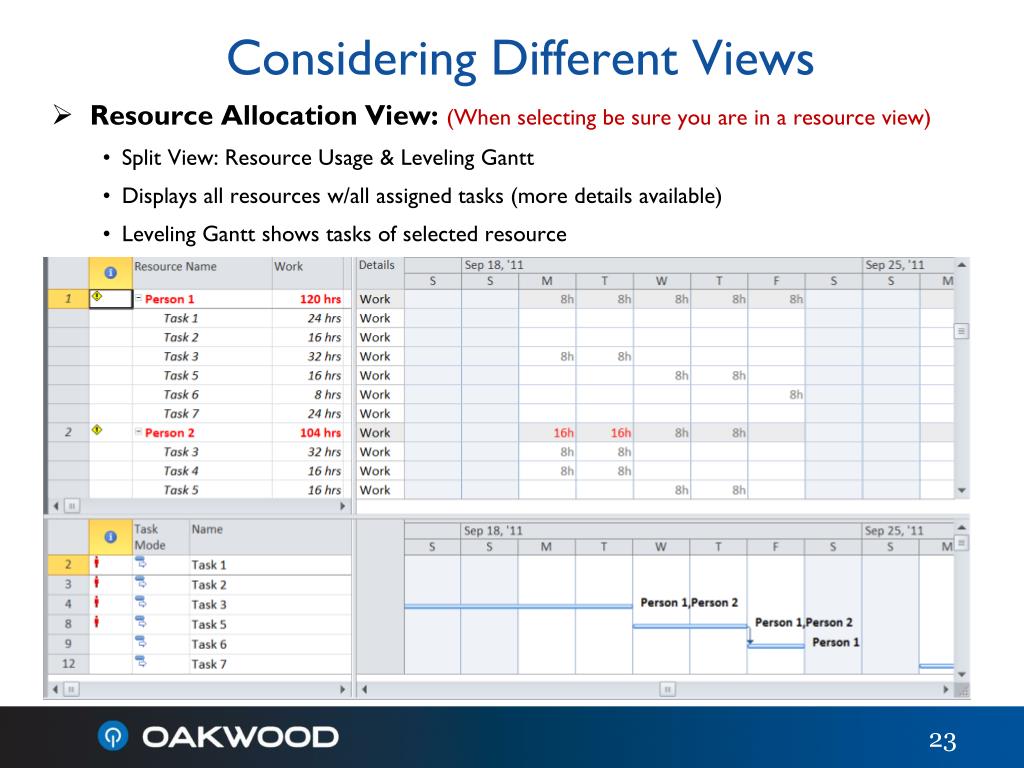Image resolution: width=1024 pixels, height=768 pixels.
Task: Click the lower table left scroll arrow
Action: click(56, 689)
